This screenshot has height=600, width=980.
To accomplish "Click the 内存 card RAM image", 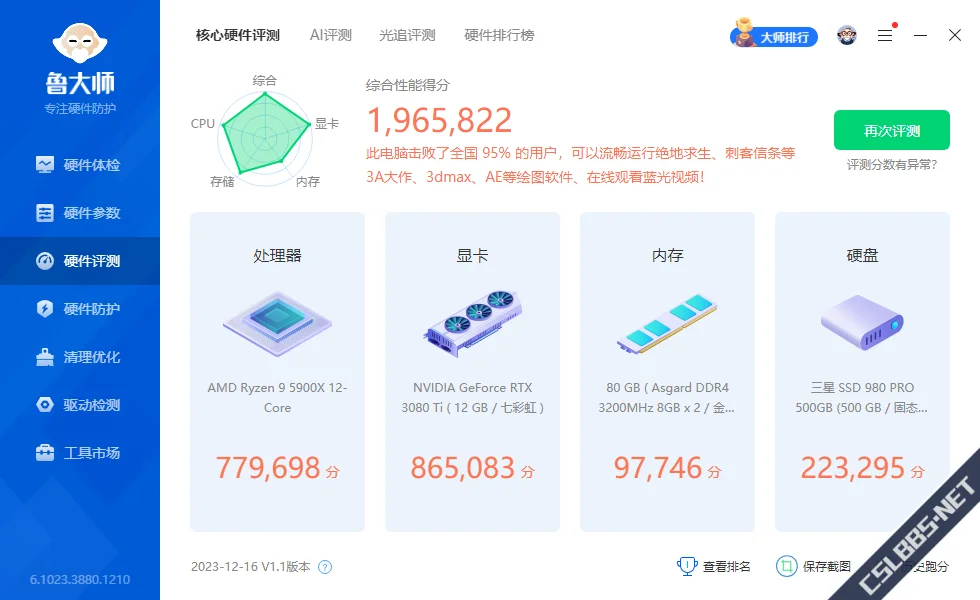I will tap(668, 324).
